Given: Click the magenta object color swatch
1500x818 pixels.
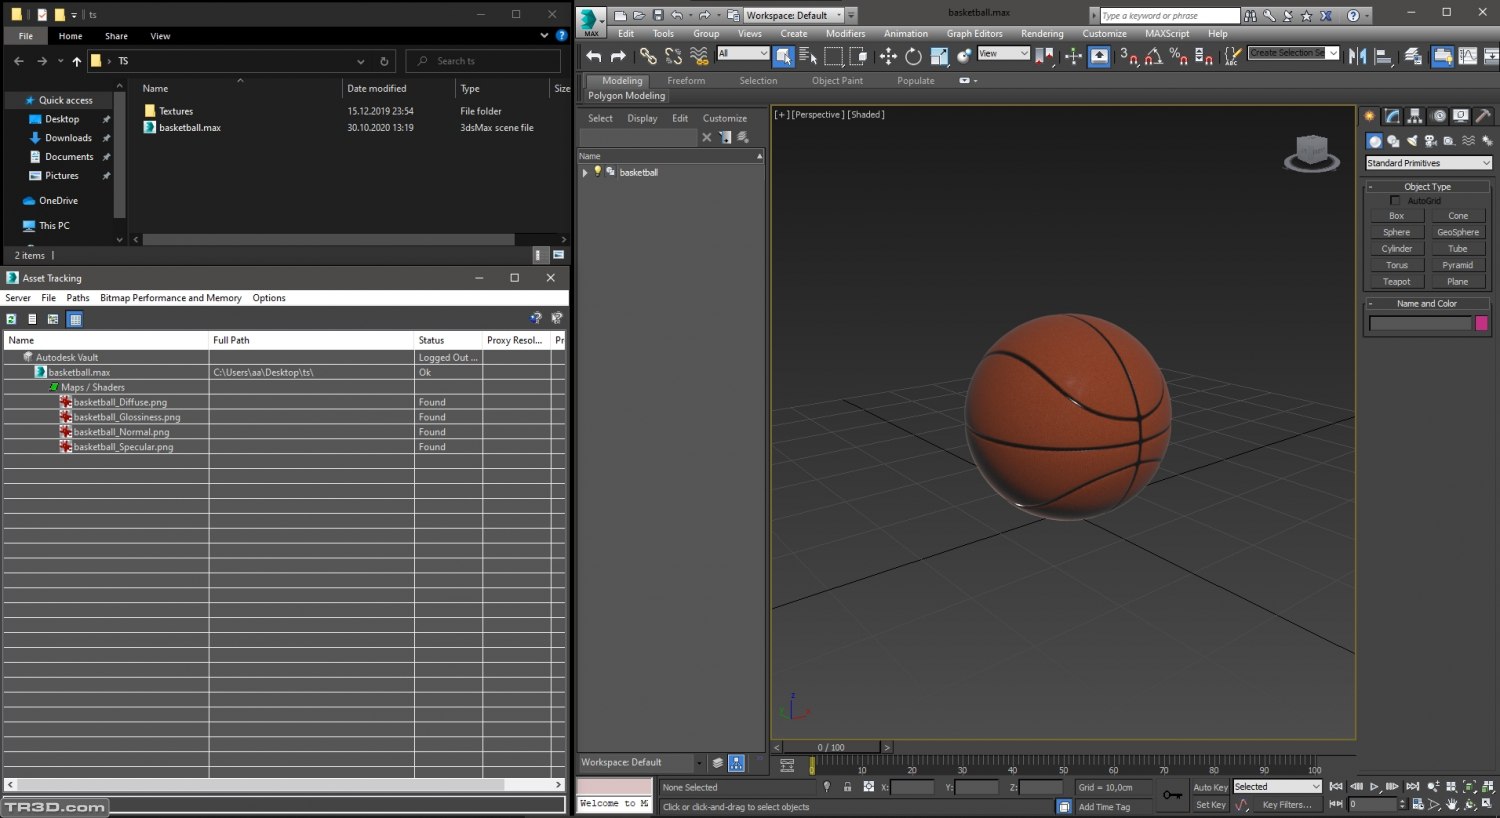Looking at the screenshot, I should pos(1481,323).
